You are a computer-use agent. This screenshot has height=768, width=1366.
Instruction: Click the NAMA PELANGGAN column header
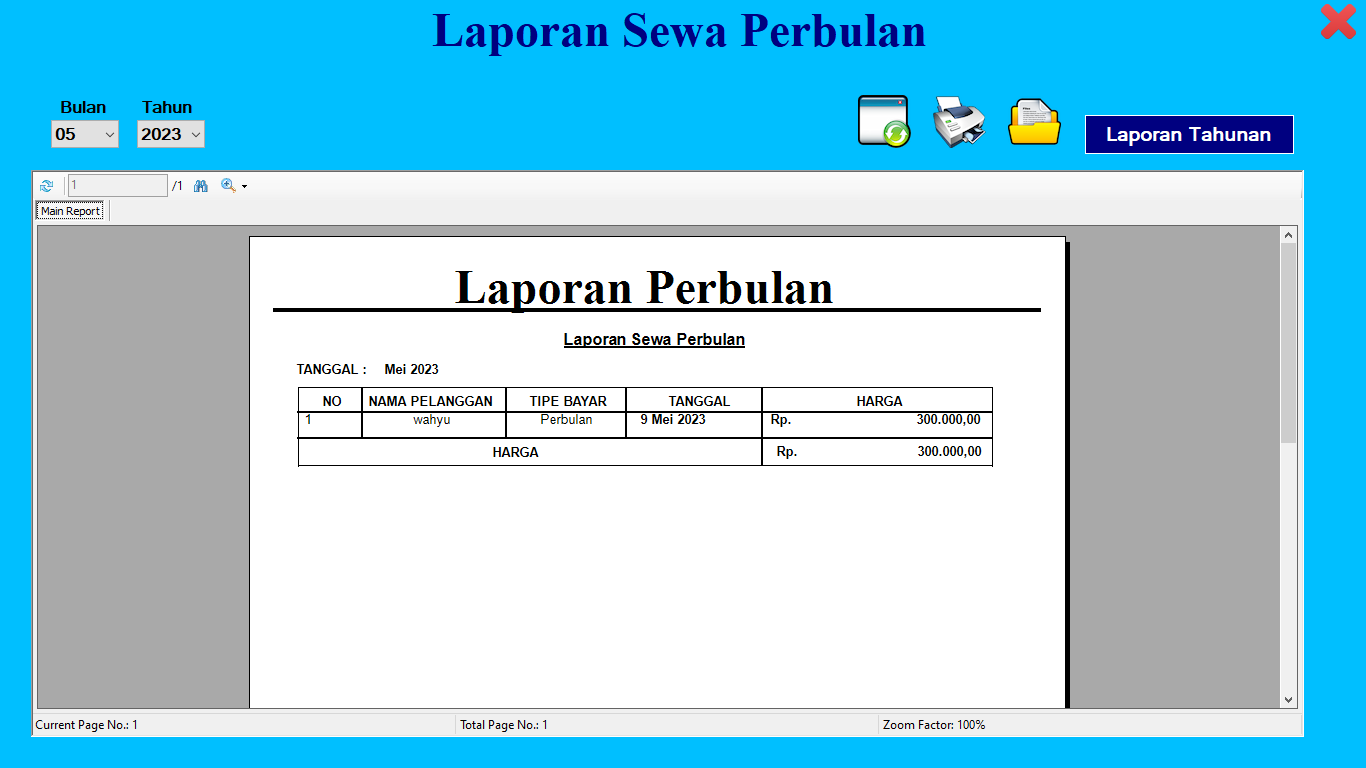[431, 401]
